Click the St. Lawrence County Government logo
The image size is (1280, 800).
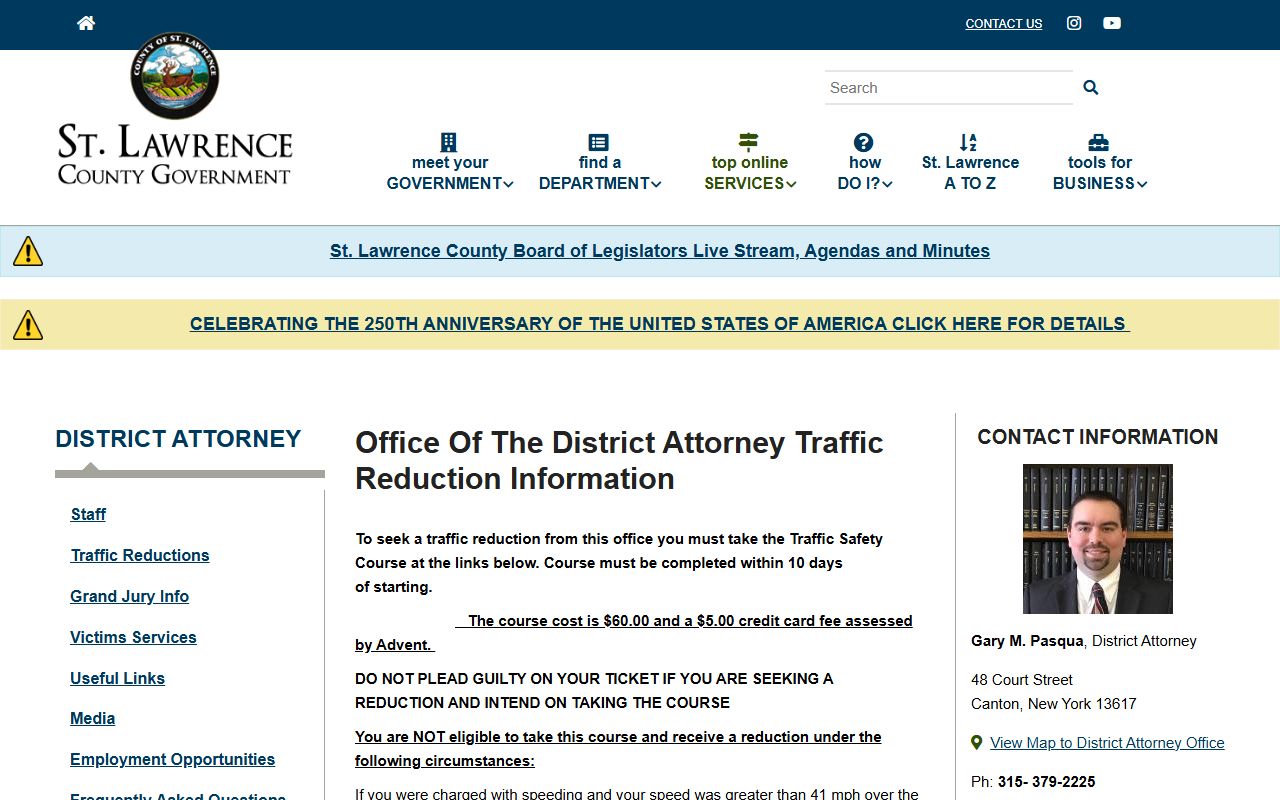tap(175, 109)
